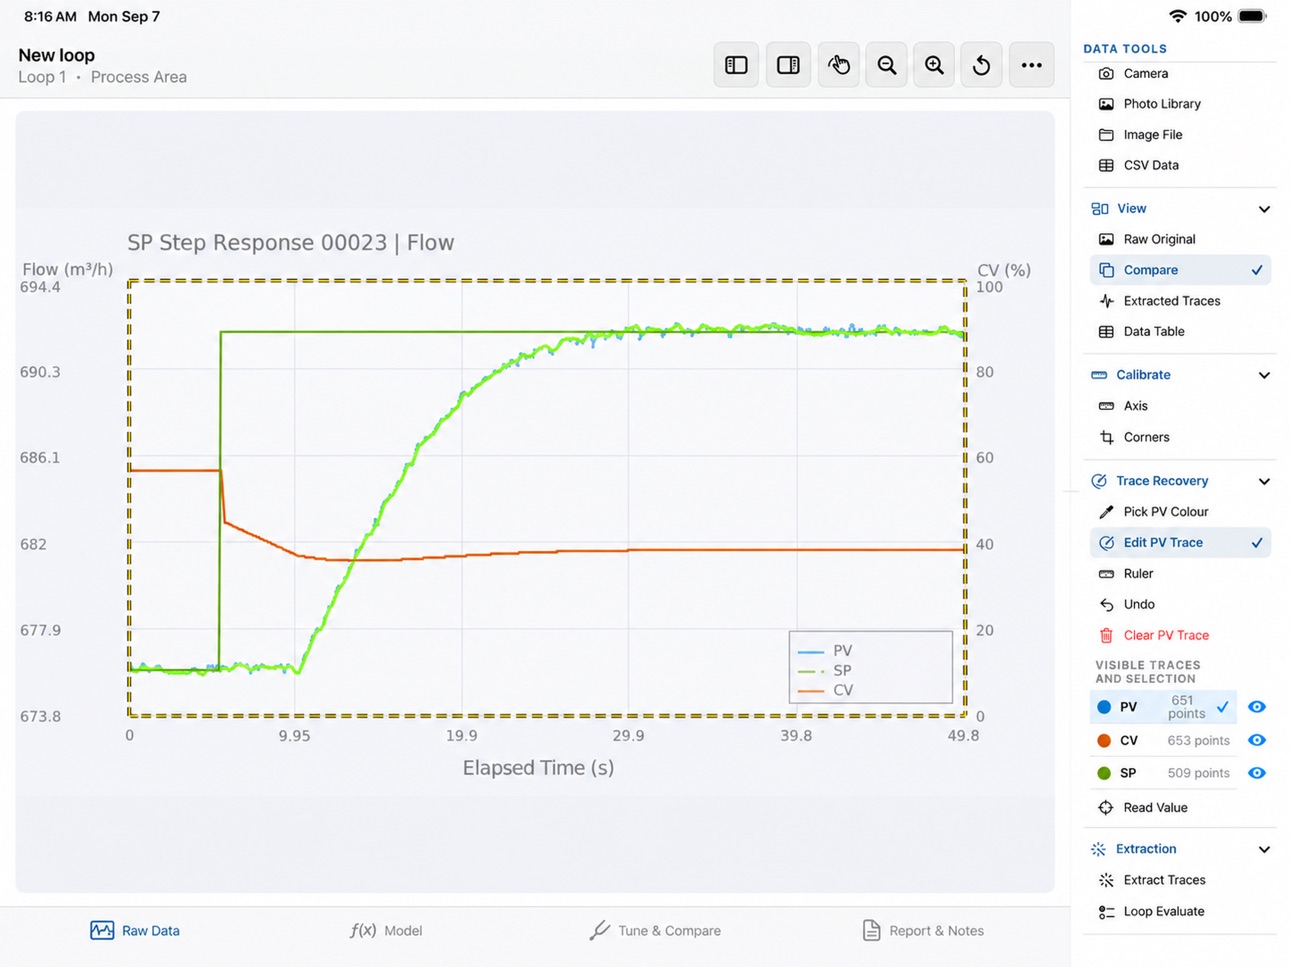This screenshot has height=967, width=1290.
Task: Click the green SP colour dot
Action: click(x=1104, y=773)
